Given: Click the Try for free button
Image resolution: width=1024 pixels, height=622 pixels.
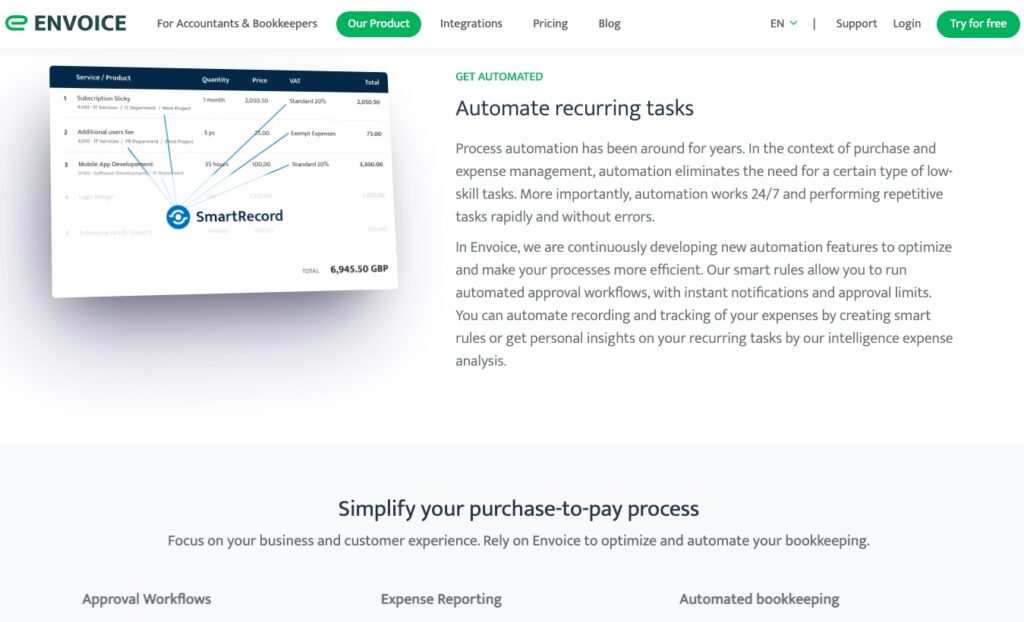Looking at the screenshot, I should pyautogui.click(x=978, y=24).
